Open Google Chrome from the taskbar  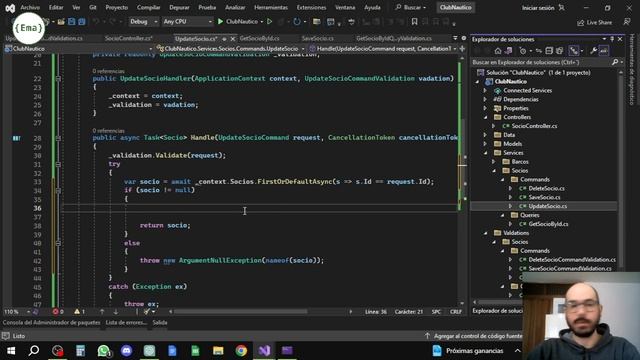tap(241, 351)
